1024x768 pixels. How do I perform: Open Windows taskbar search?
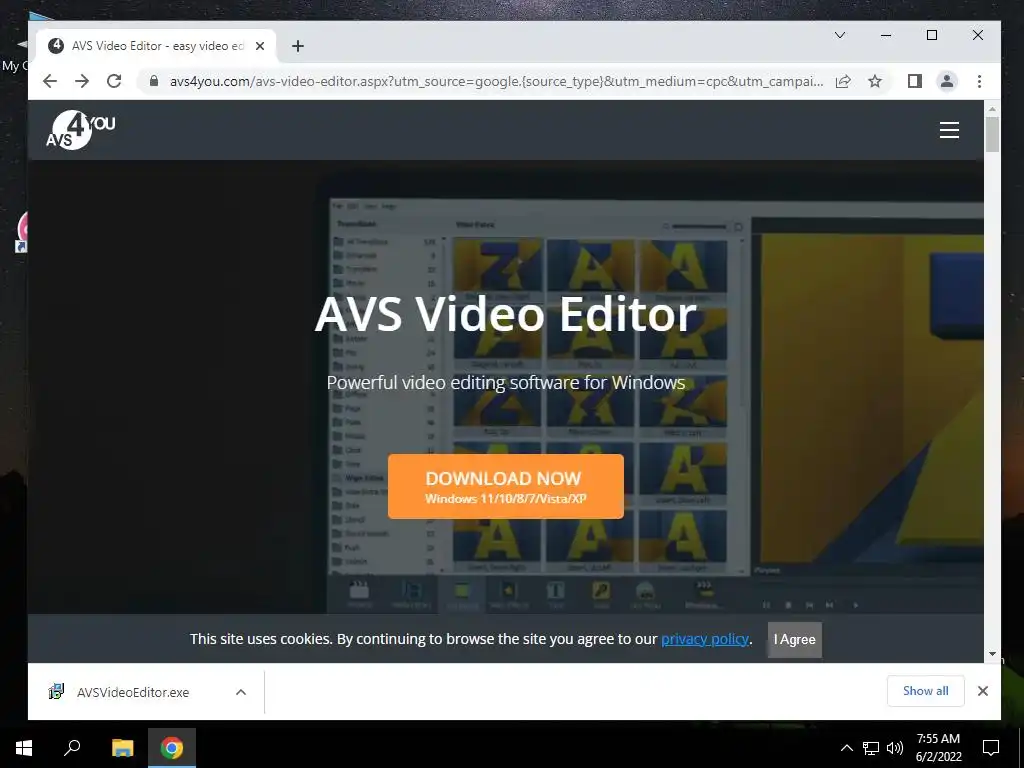tap(72, 748)
